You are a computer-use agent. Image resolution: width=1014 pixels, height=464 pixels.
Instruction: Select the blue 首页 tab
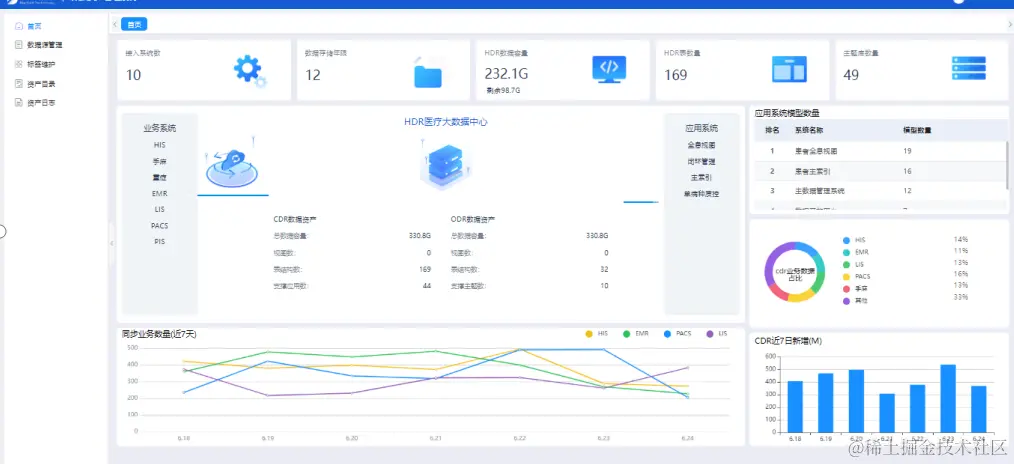[x=134, y=25]
